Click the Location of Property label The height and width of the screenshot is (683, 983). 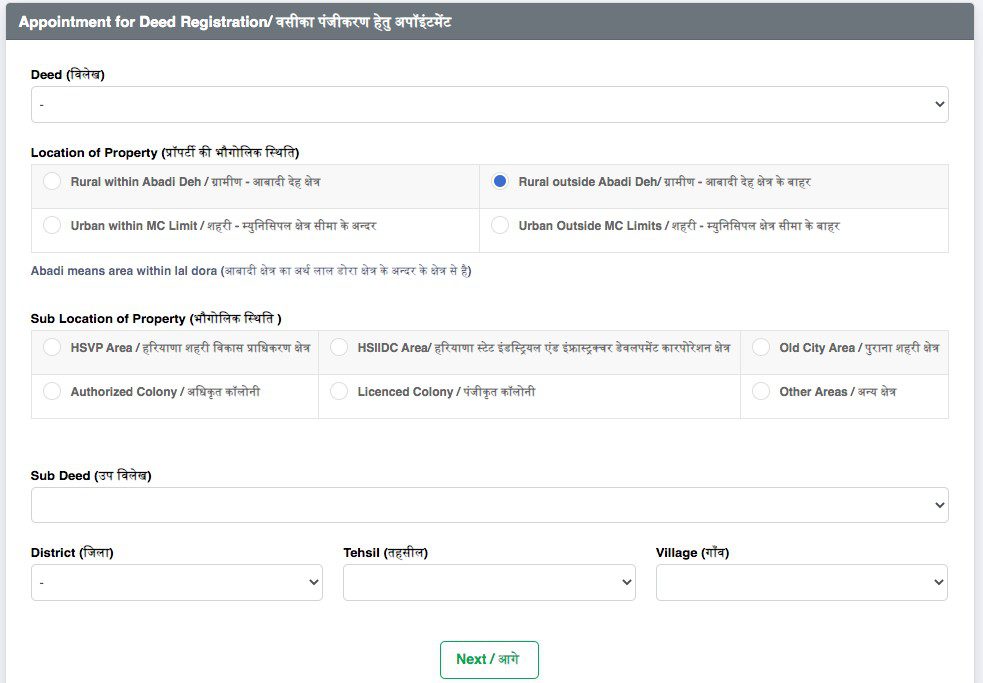tap(165, 153)
